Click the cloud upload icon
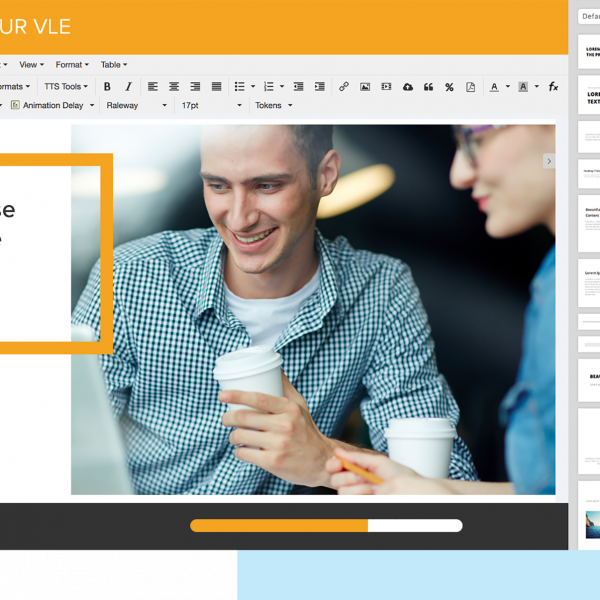 [x=408, y=87]
